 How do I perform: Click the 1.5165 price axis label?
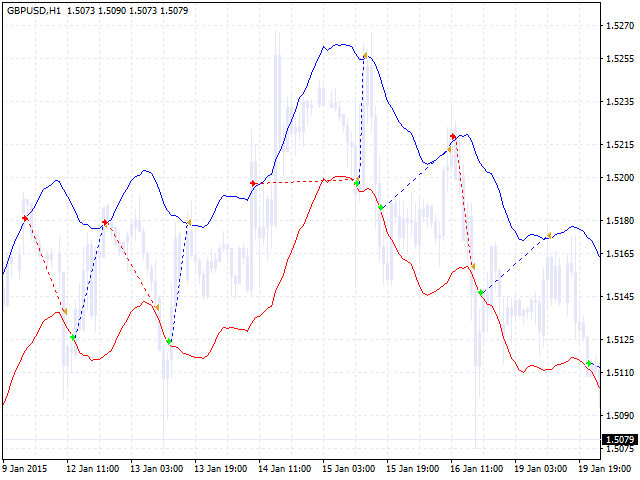[x=620, y=253]
